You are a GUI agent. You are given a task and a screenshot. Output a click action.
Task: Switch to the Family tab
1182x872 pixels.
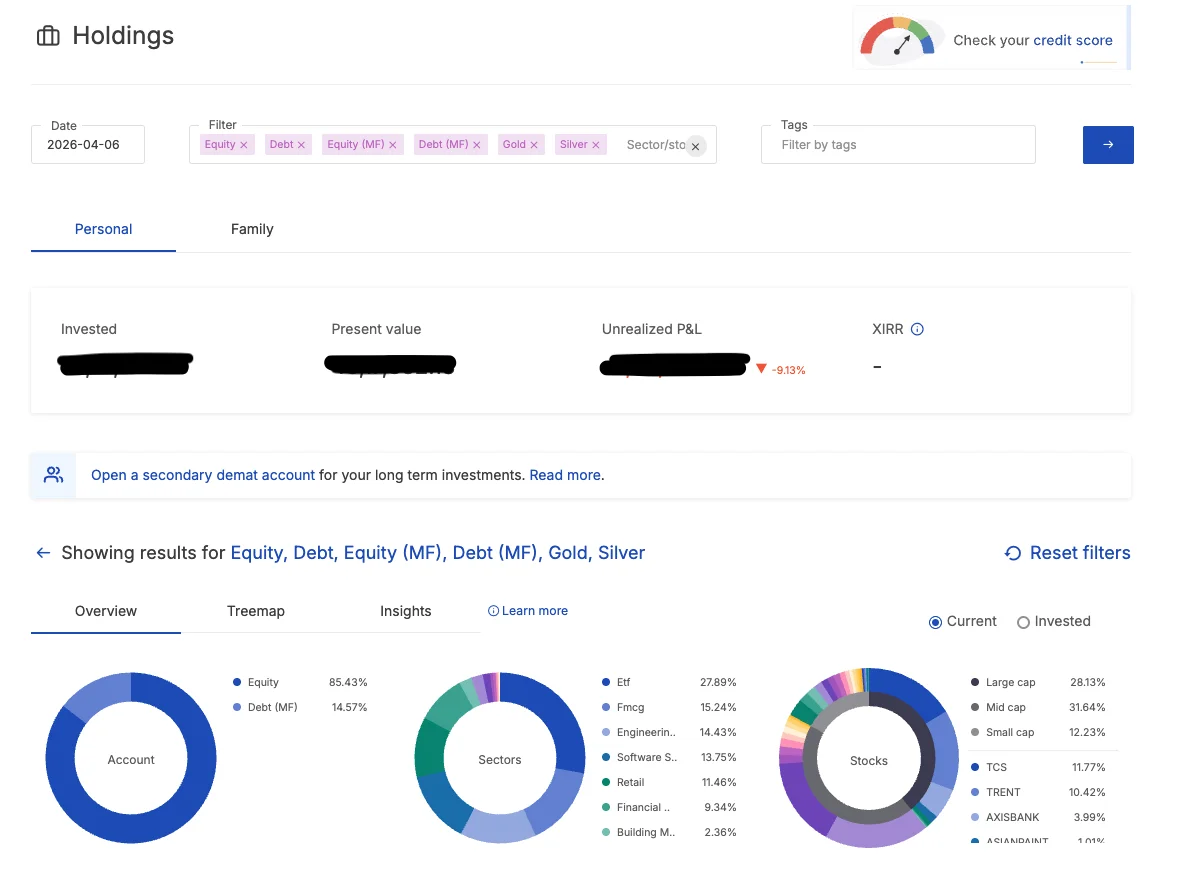[252, 229]
